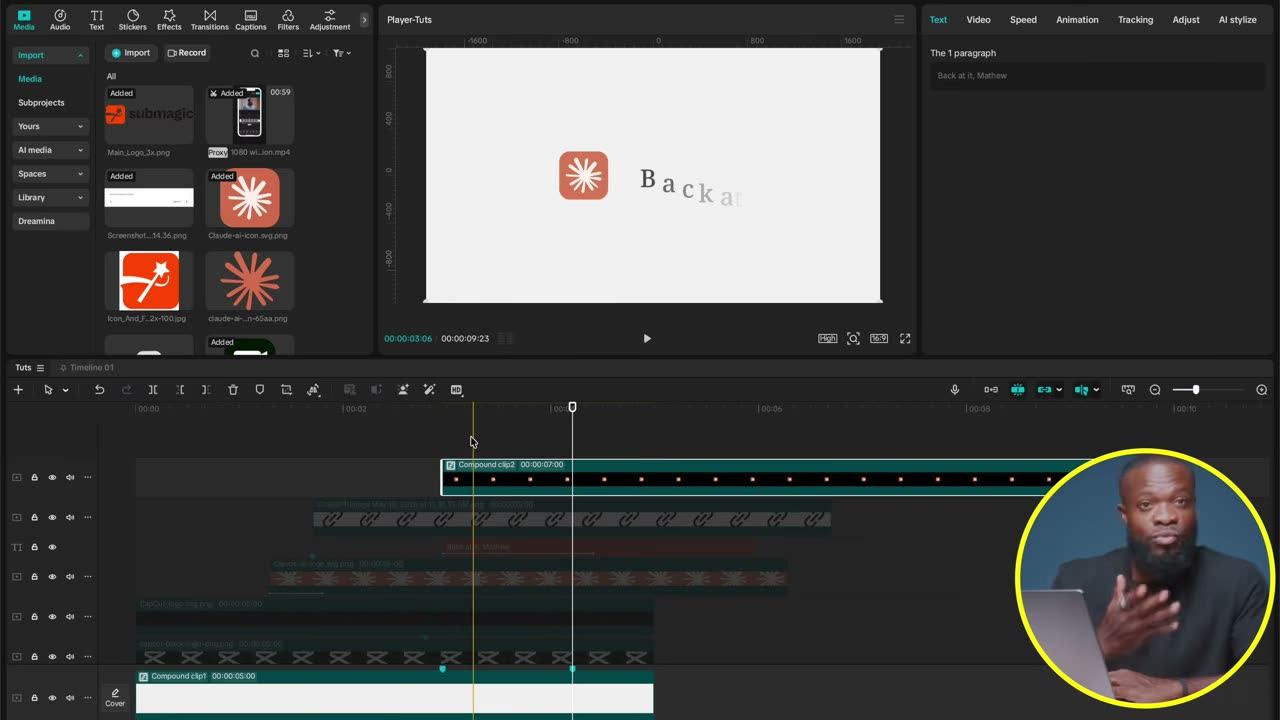Click the magic wand enhance icon

tap(429, 390)
